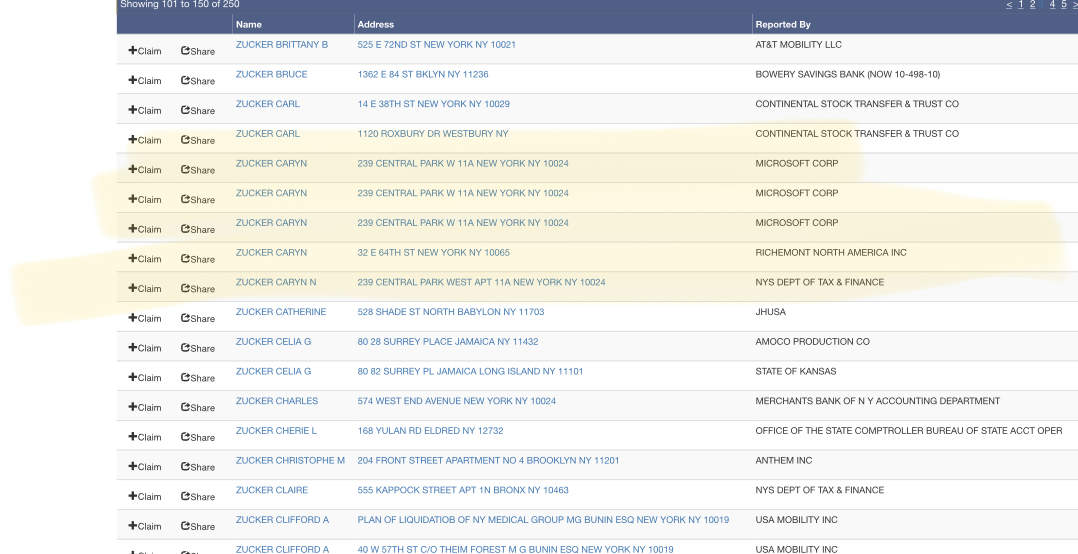This screenshot has width=1078, height=554.
Task: Share the ZUCKER CARYN N entry
Action: click(x=198, y=288)
